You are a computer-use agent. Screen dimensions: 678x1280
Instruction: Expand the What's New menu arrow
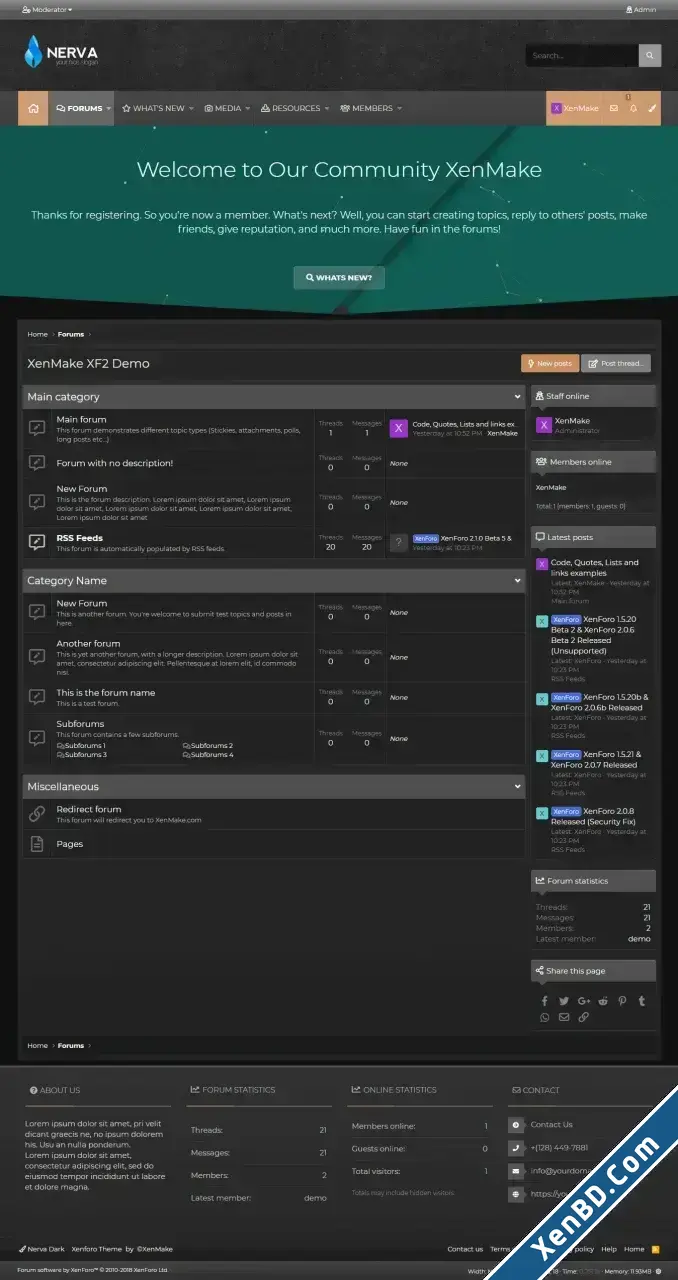tap(191, 108)
